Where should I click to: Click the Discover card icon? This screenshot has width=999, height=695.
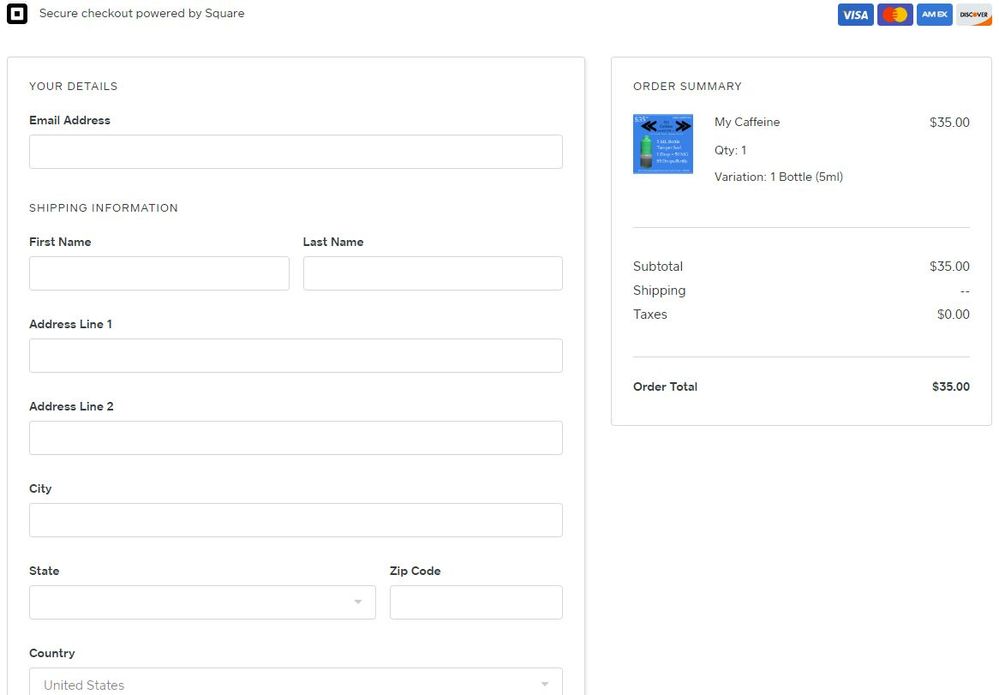pos(974,15)
